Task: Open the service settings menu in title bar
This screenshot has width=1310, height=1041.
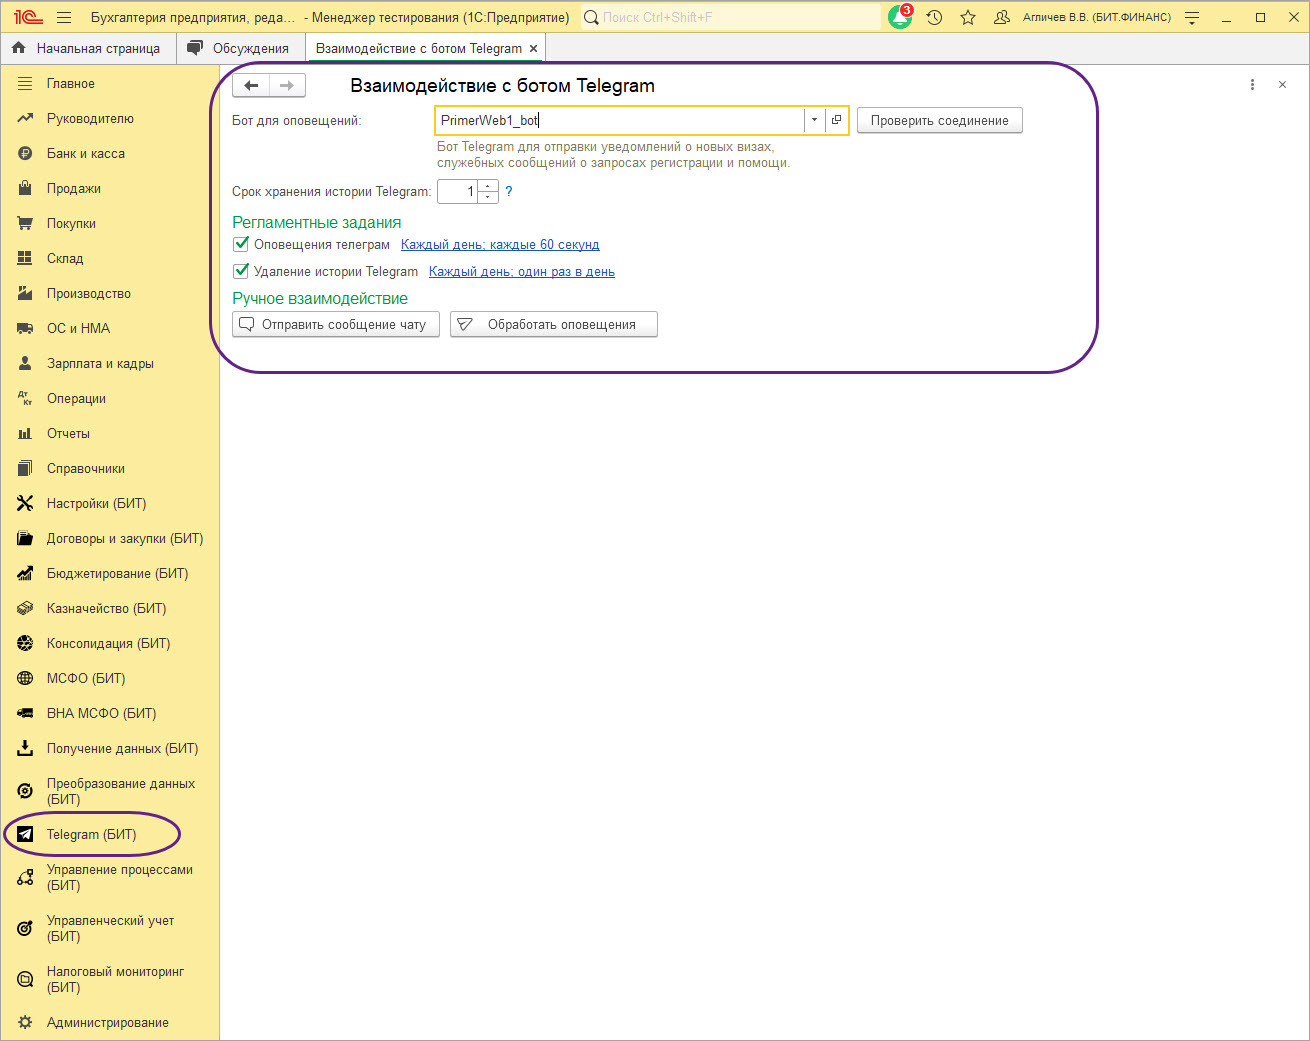Action: point(1192,18)
